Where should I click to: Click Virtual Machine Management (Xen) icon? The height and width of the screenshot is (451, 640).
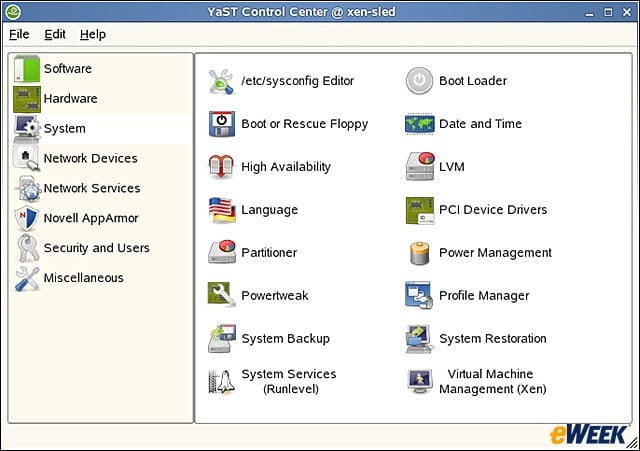point(420,381)
